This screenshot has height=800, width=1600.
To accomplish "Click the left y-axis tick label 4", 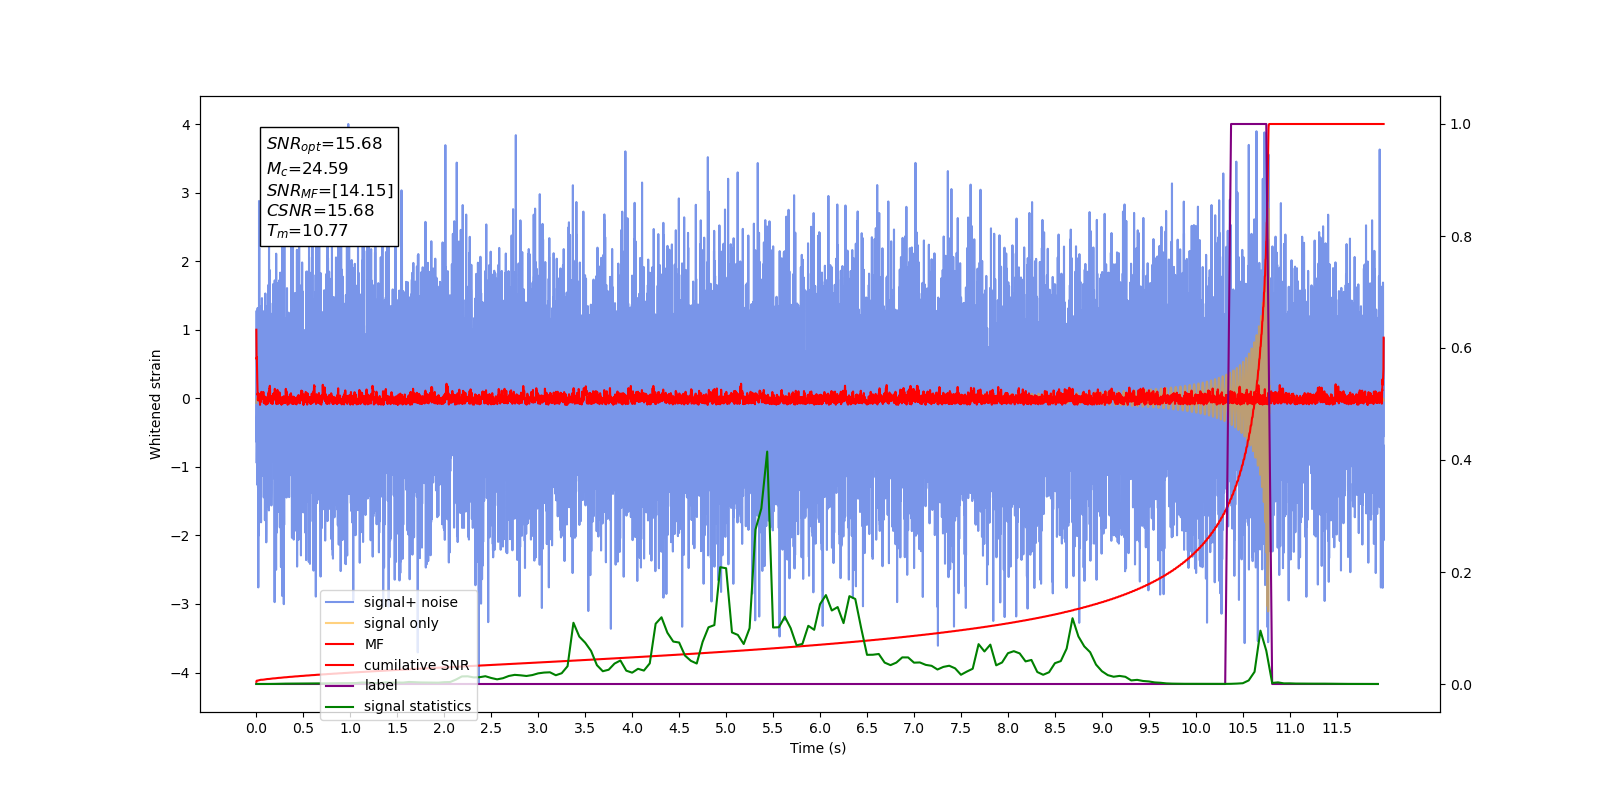I will (x=186, y=125).
